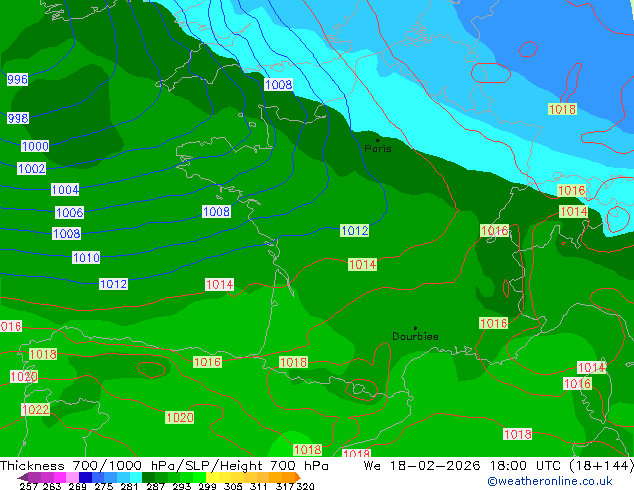Click the 293 legend value

(x=182, y=486)
